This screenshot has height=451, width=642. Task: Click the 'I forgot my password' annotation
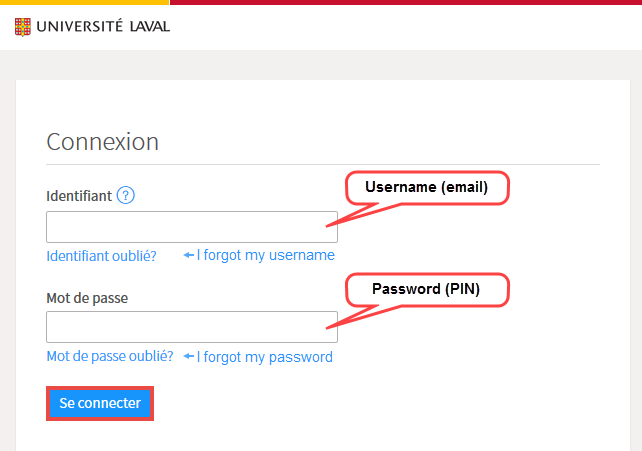[264, 357]
